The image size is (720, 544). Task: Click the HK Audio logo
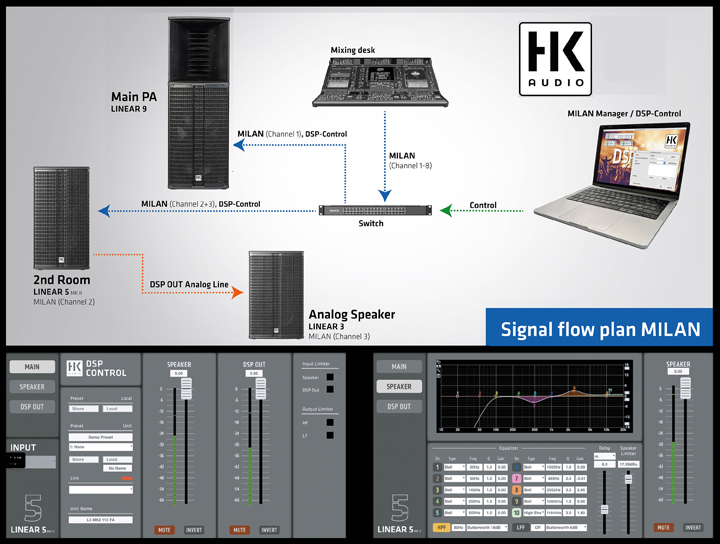point(555,59)
